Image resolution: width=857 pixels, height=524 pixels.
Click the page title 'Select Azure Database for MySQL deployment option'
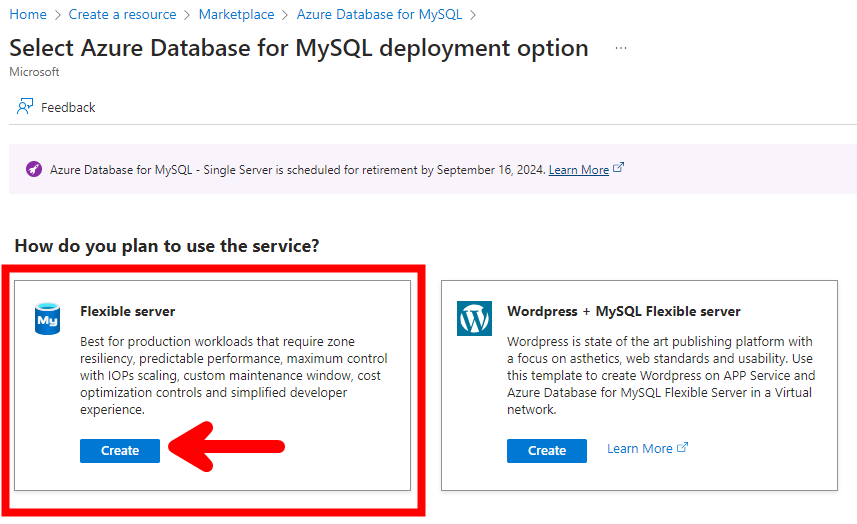tap(298, 48)
